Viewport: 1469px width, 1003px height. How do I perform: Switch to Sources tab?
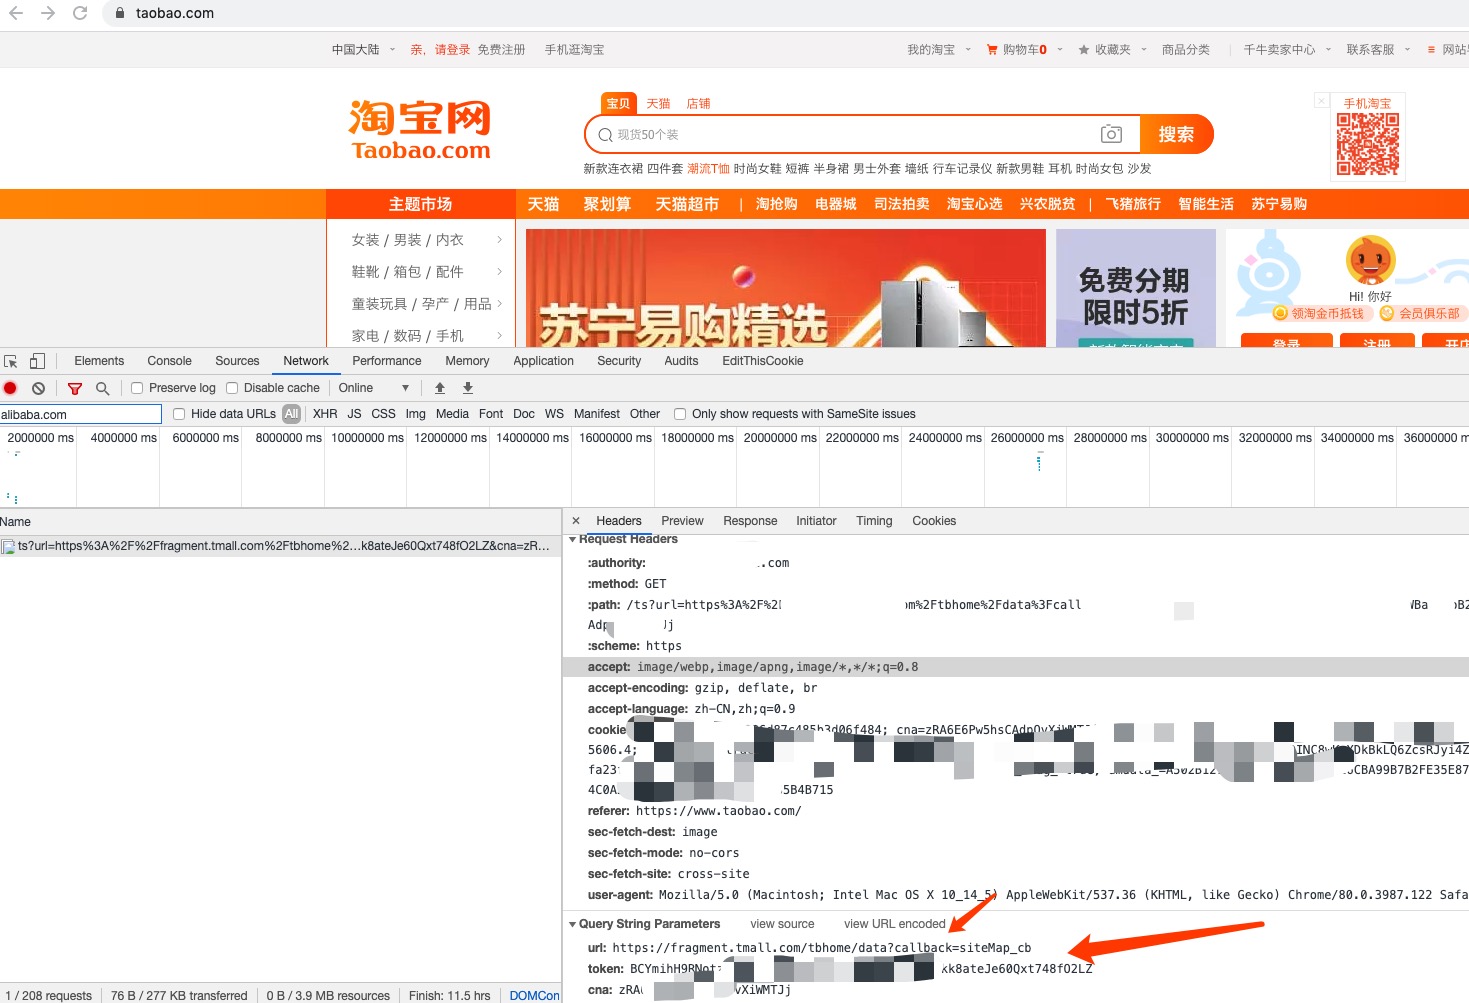[237, 361]
